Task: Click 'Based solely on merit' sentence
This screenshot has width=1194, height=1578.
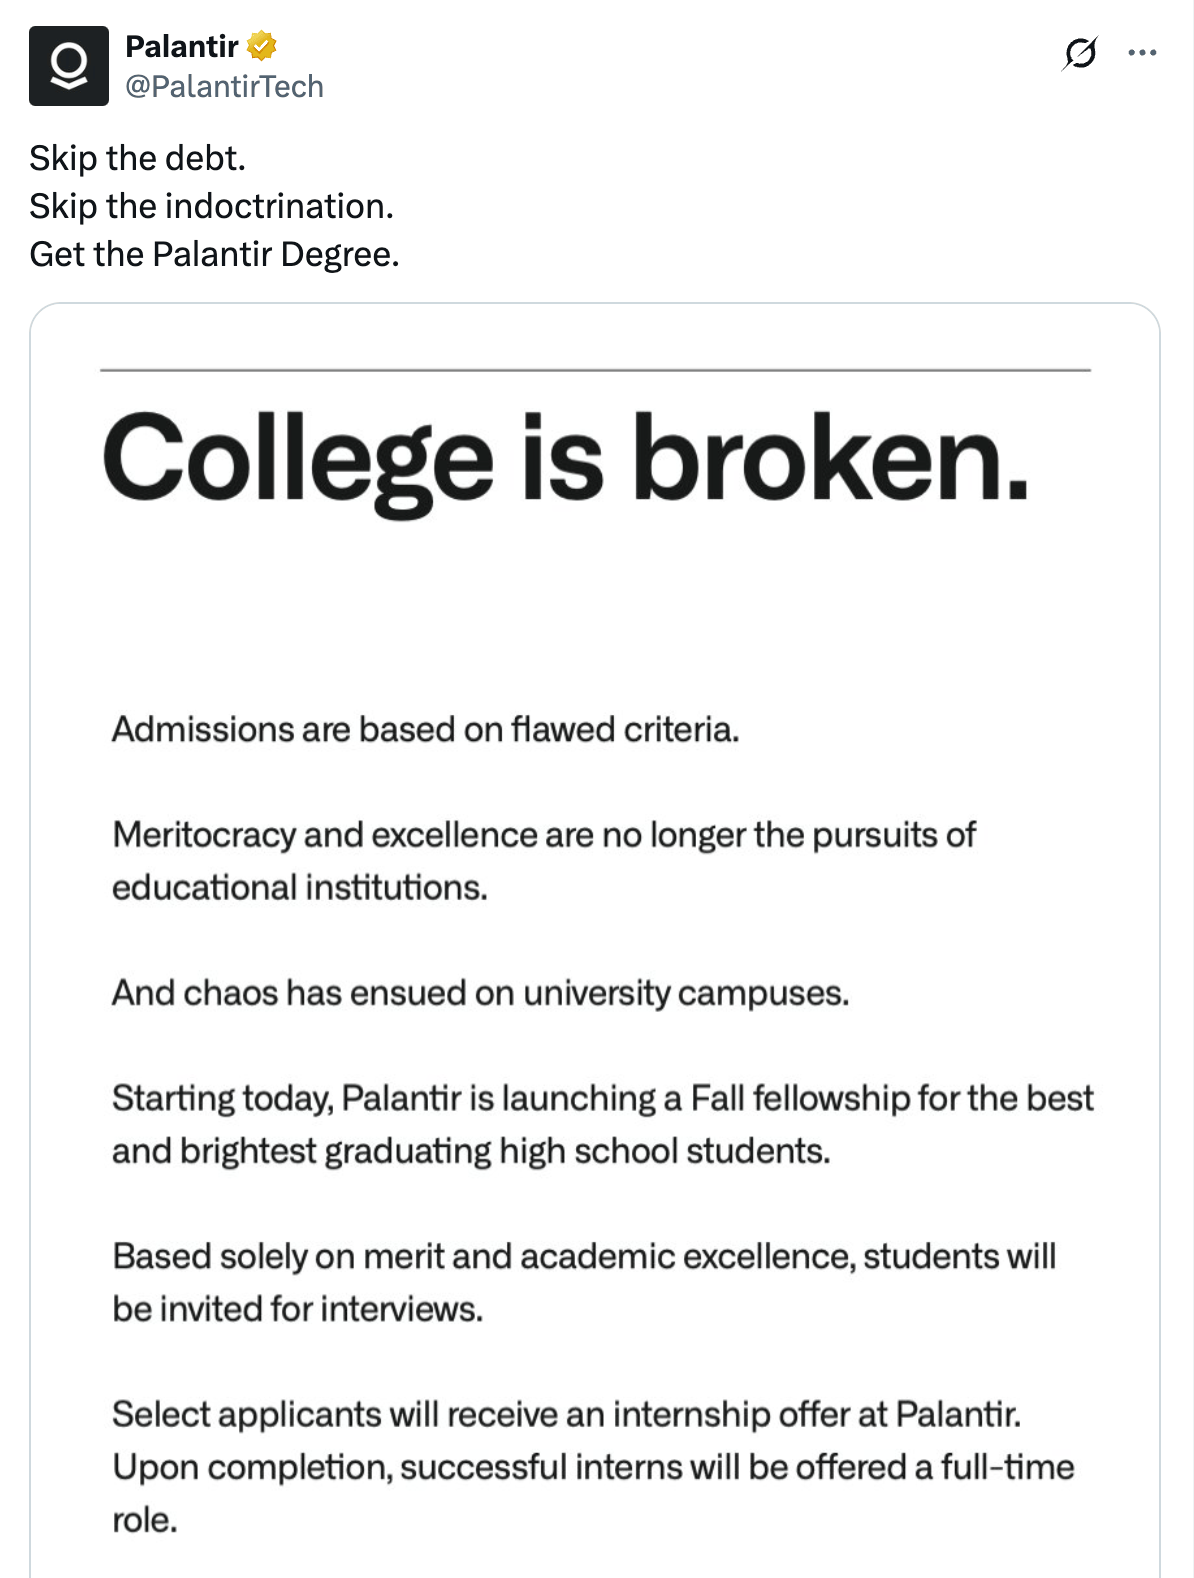Action: [x=584, y=1256]
